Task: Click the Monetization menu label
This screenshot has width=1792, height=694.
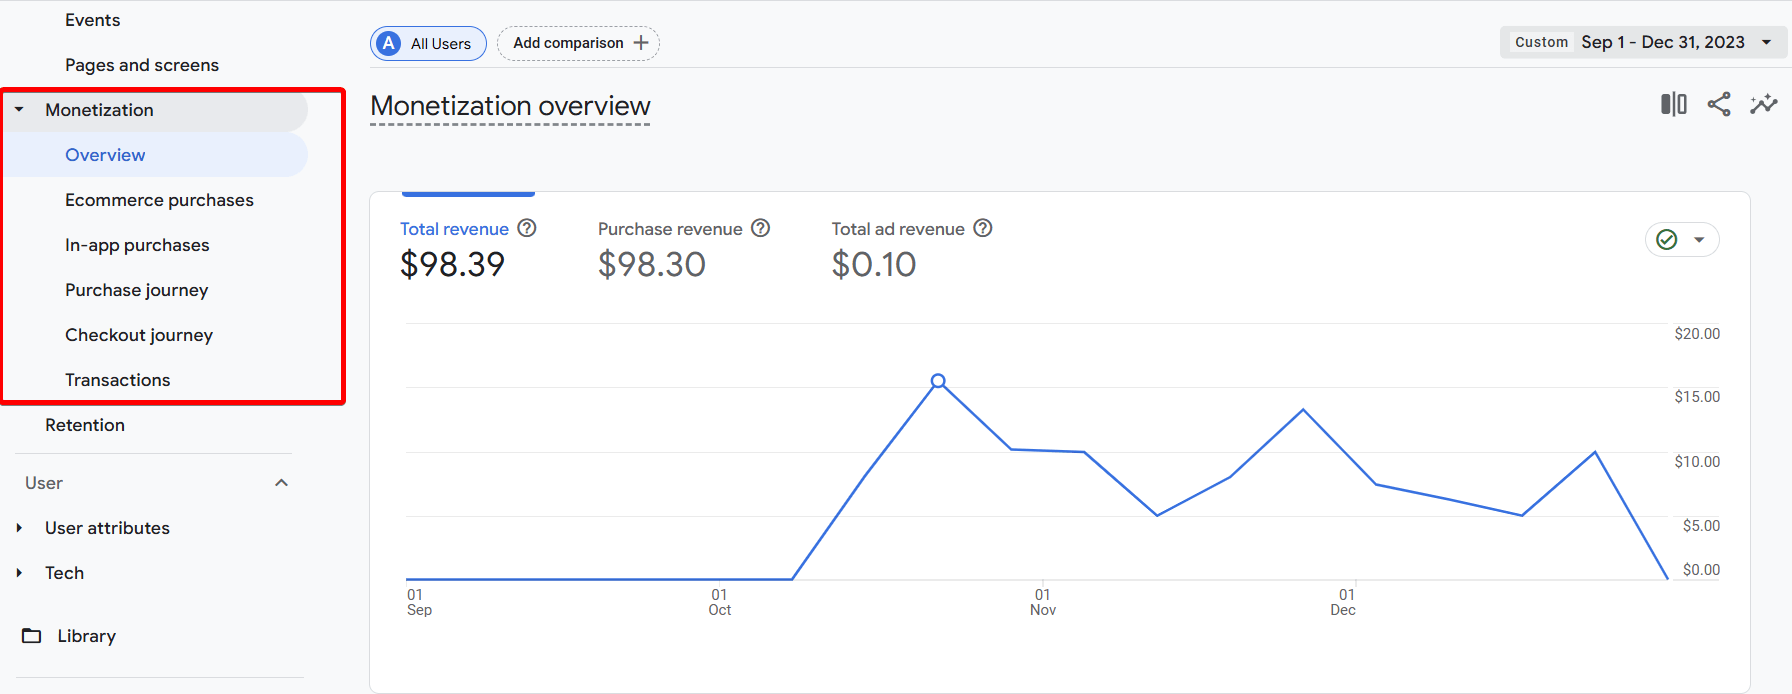Action: (x=99, y=110)
